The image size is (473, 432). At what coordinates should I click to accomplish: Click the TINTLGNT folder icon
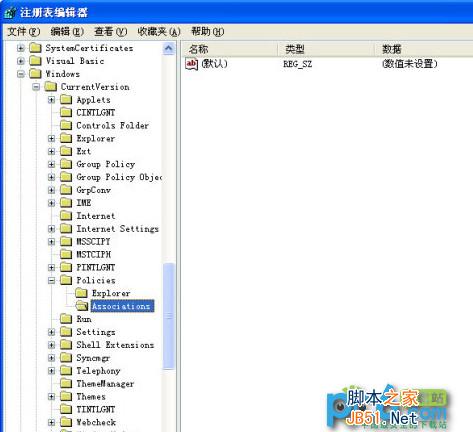pos(66,409)
